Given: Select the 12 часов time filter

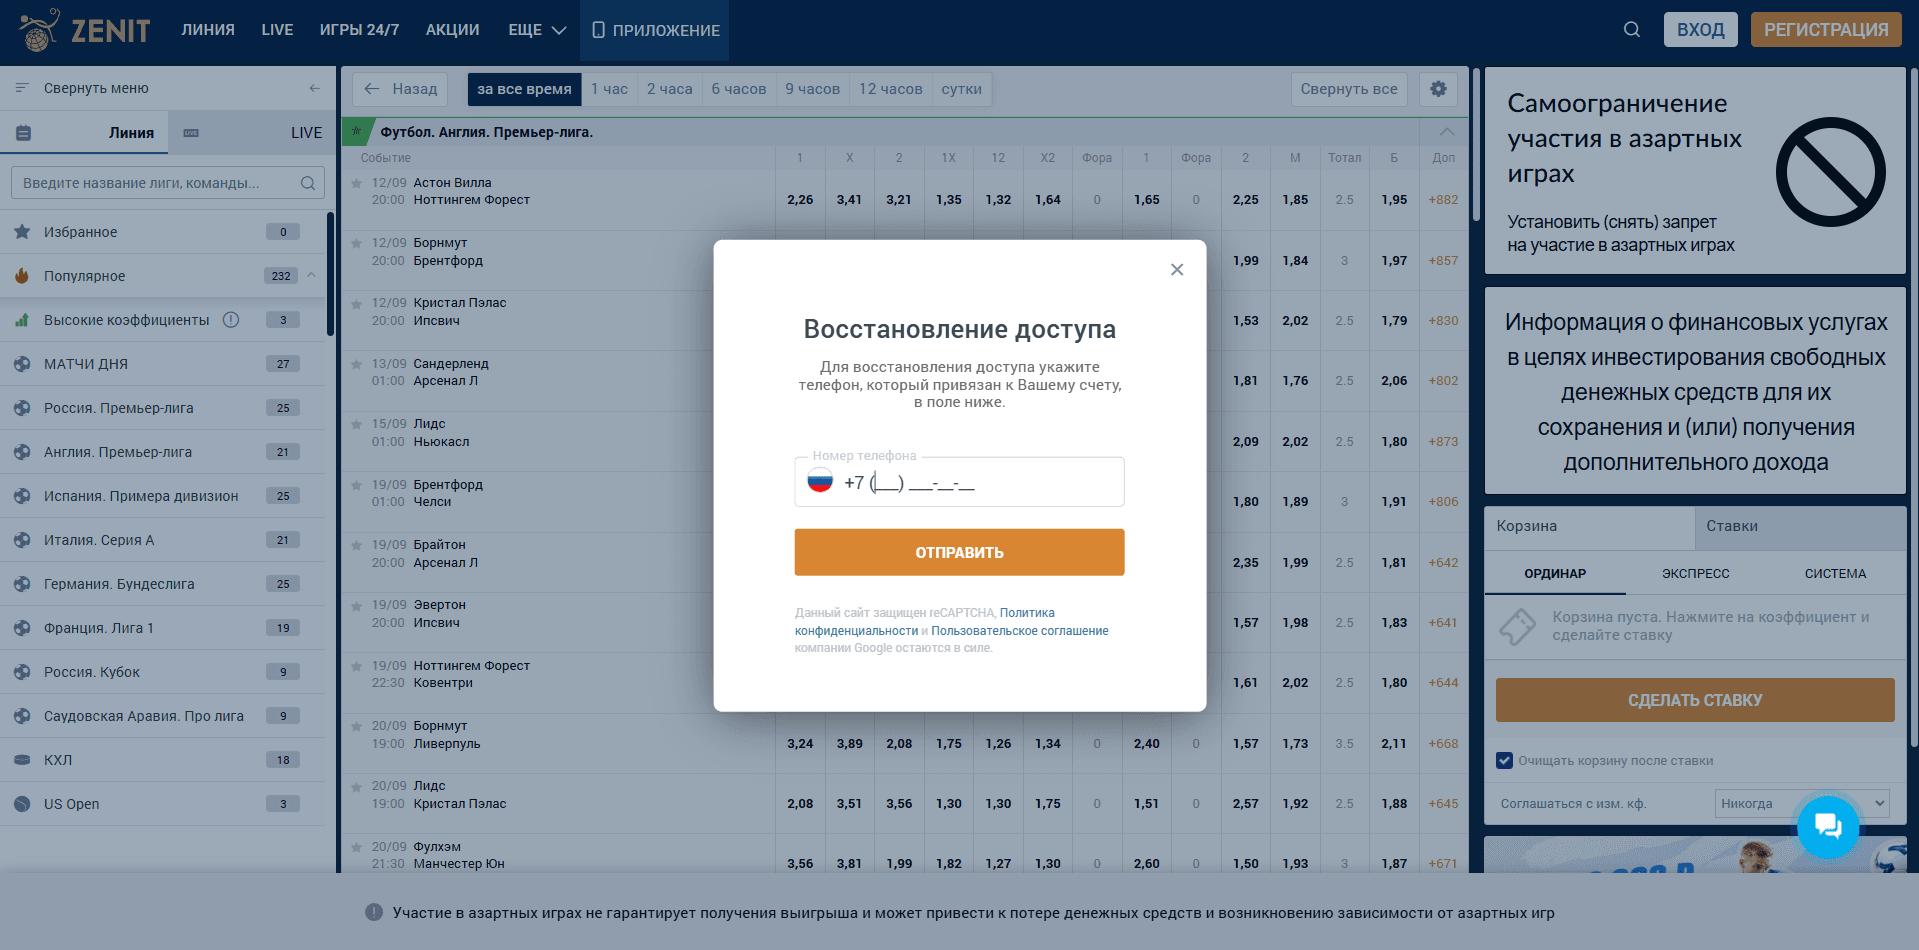Looking at the screenshot, I should [890, 89].
